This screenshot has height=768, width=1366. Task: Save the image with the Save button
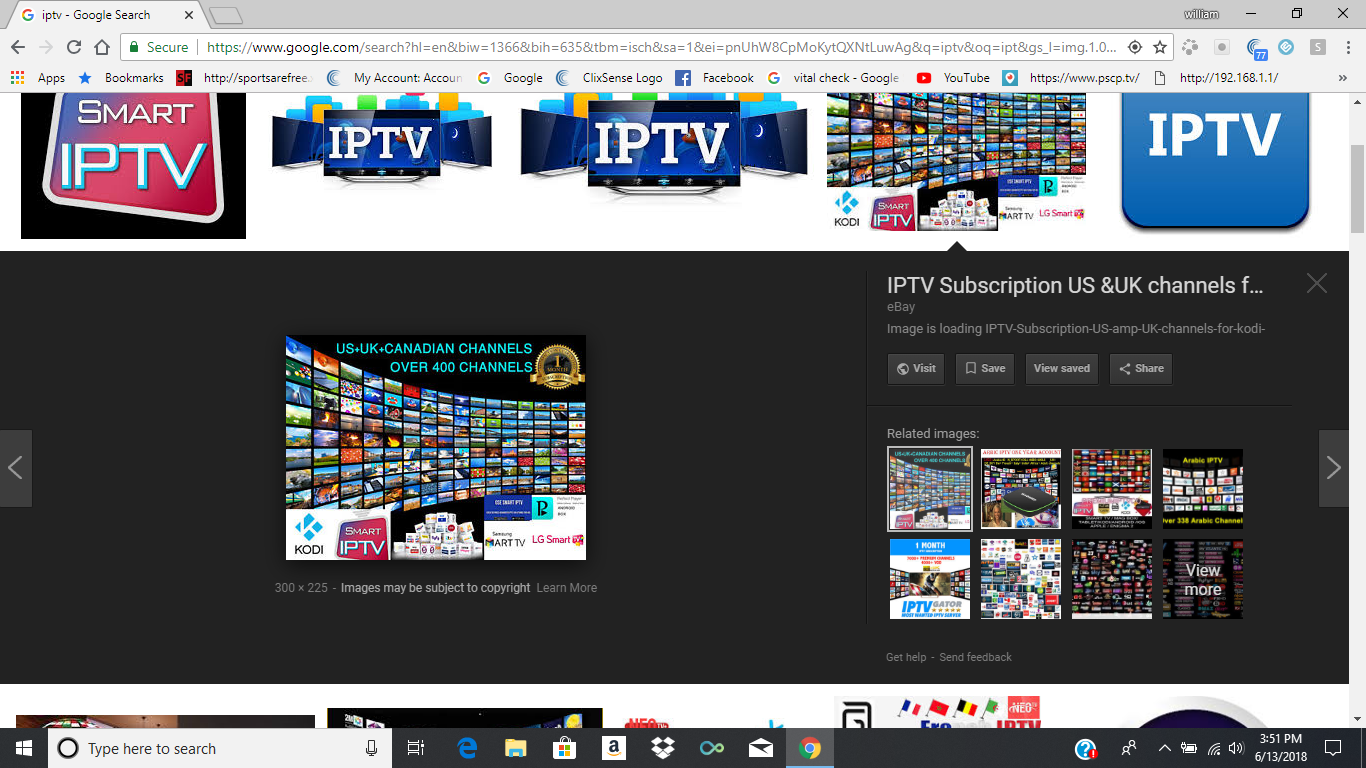(x=985, y=368)
